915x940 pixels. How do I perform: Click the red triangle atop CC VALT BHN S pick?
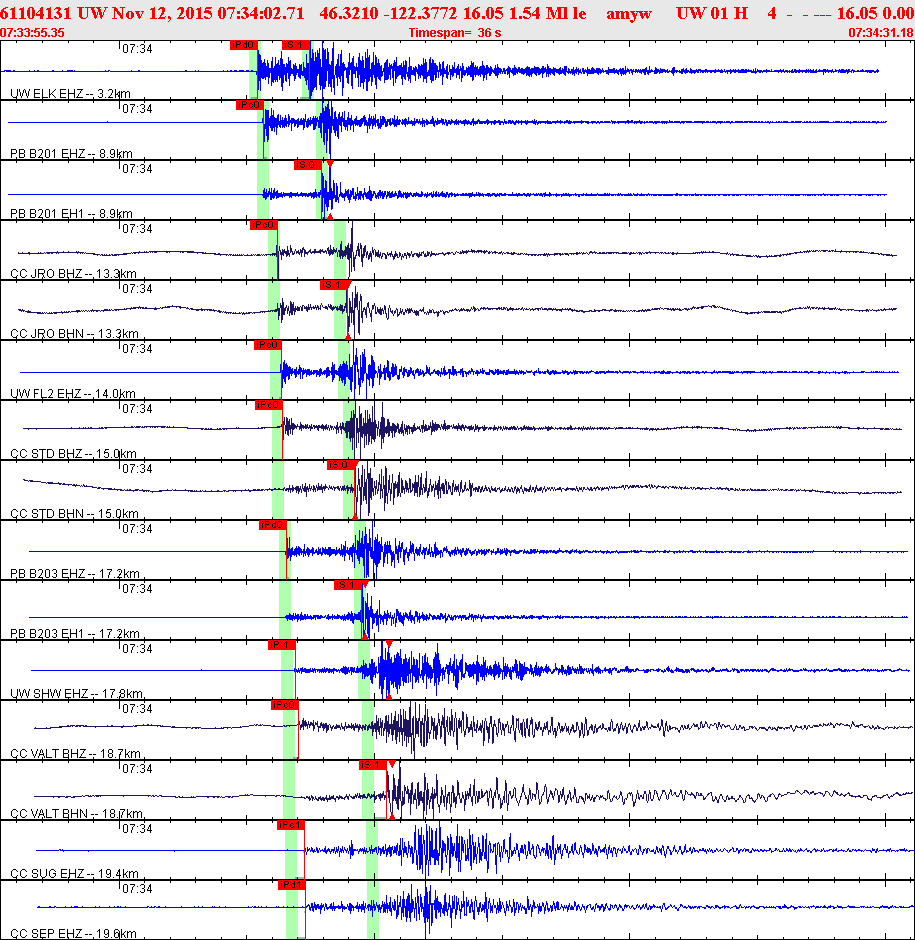click(x=392, y=764)
